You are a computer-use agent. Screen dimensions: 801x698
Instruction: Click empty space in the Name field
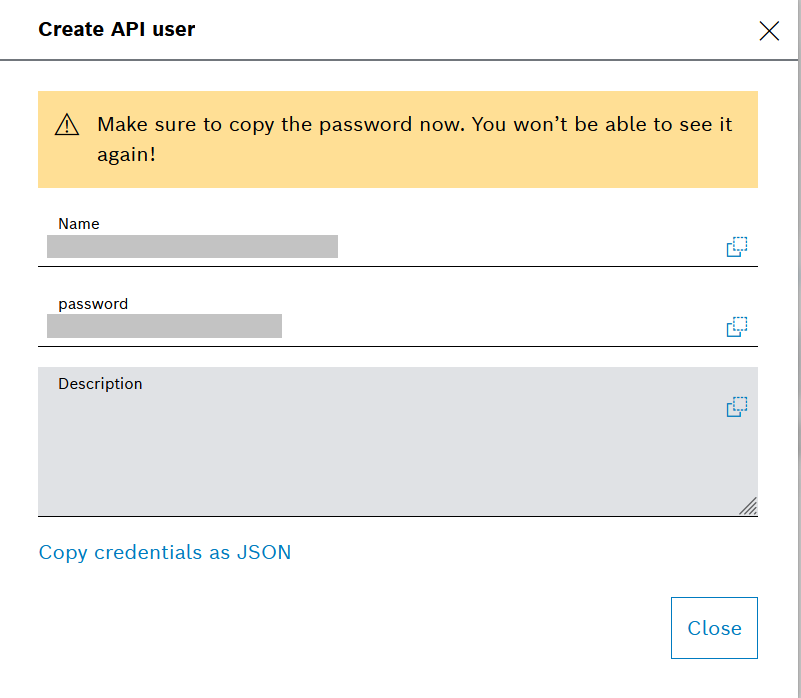(x=520, y=246)
